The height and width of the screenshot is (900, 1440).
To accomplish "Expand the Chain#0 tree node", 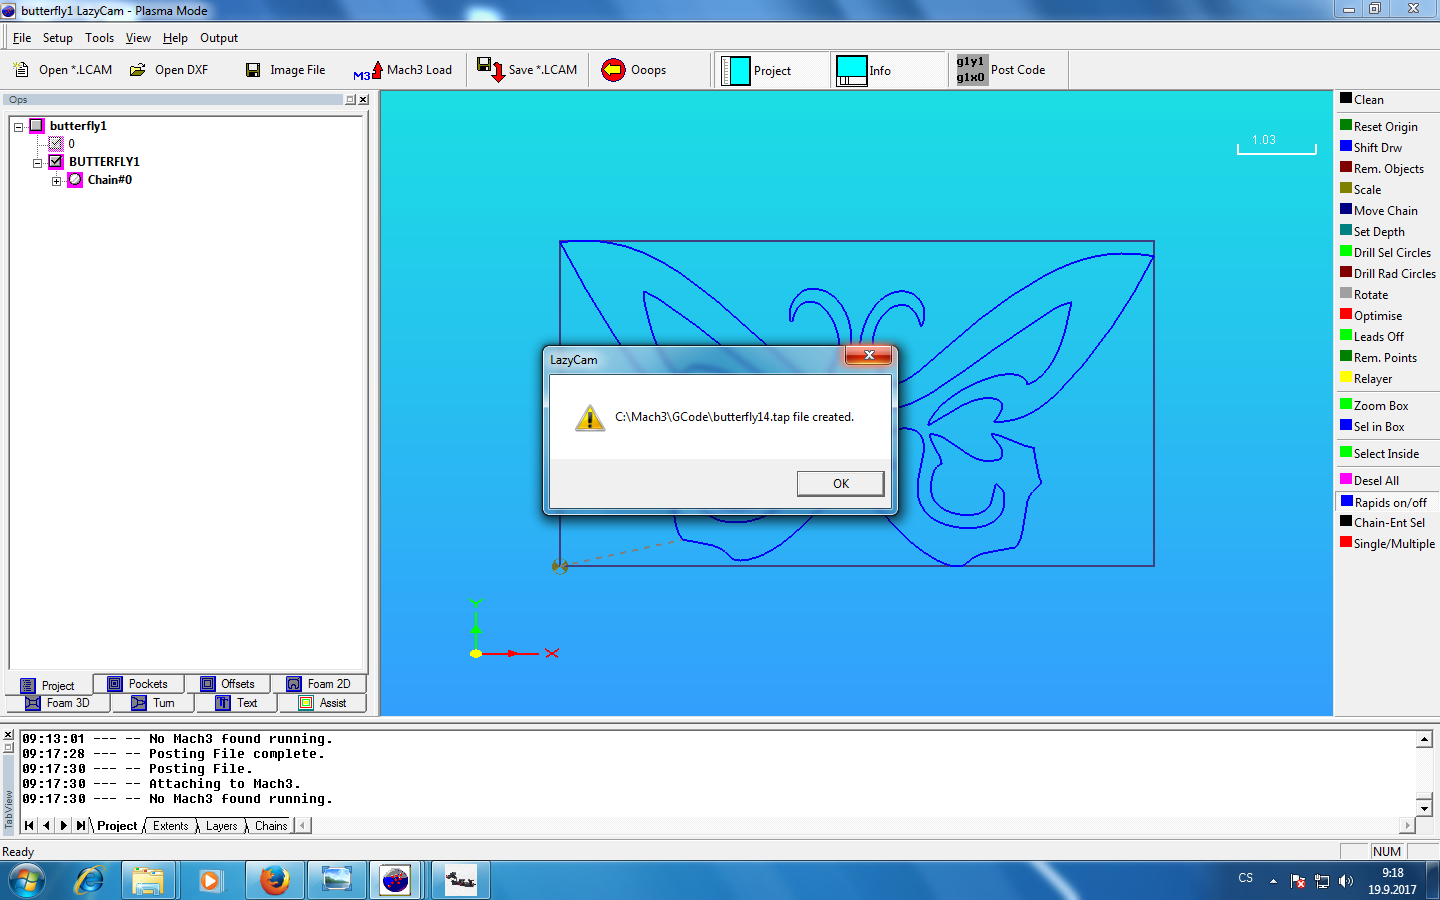I will [x=56, y=181].
